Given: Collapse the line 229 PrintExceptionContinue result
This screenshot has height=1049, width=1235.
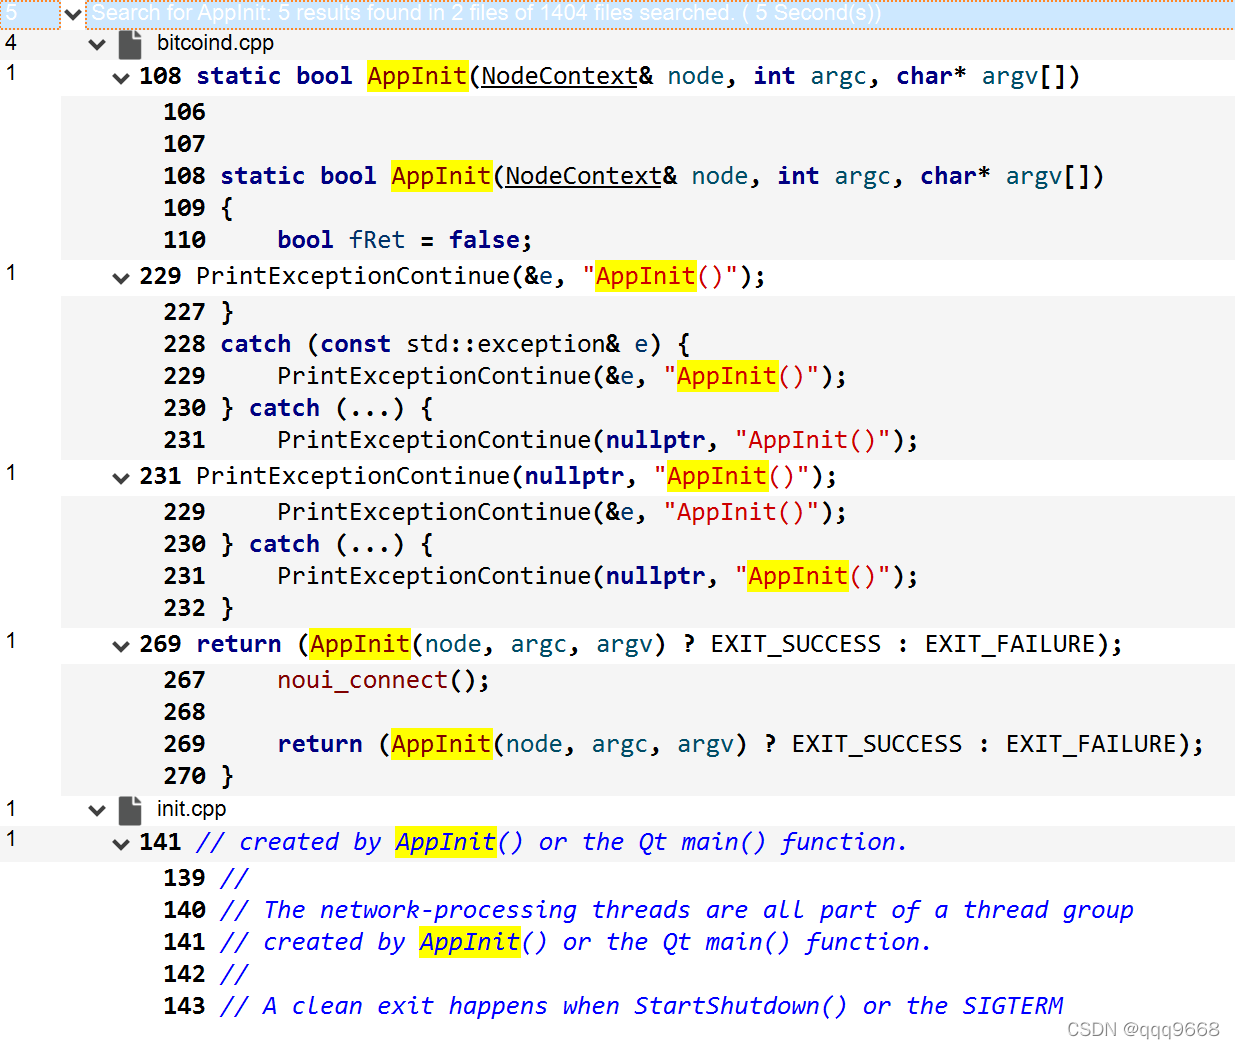Looking at the screenshot, I should (x=120, y=276).
